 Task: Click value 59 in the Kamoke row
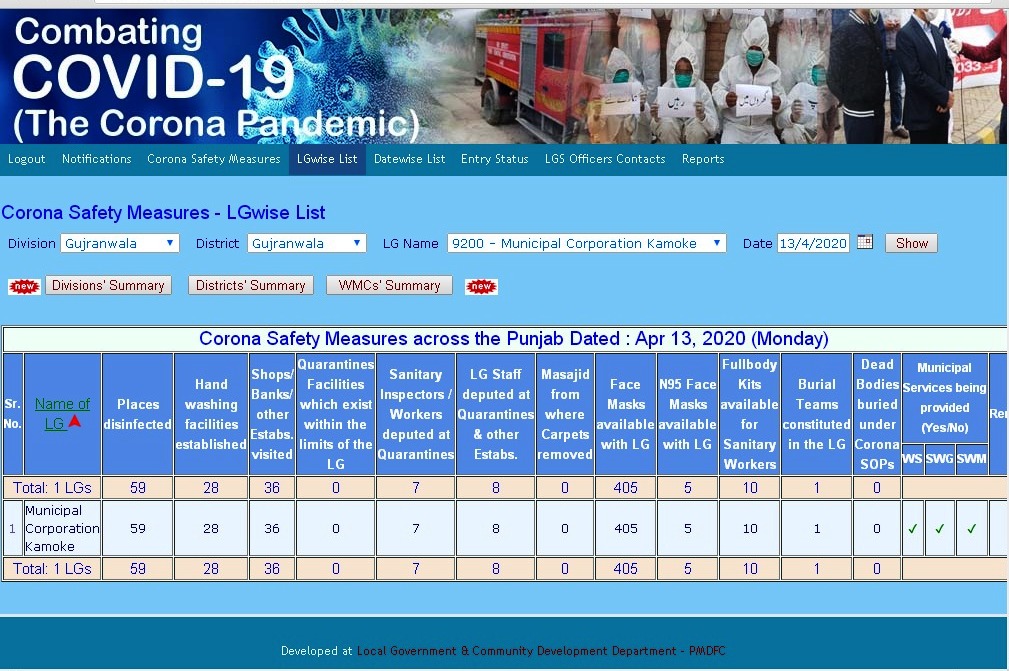138,528
